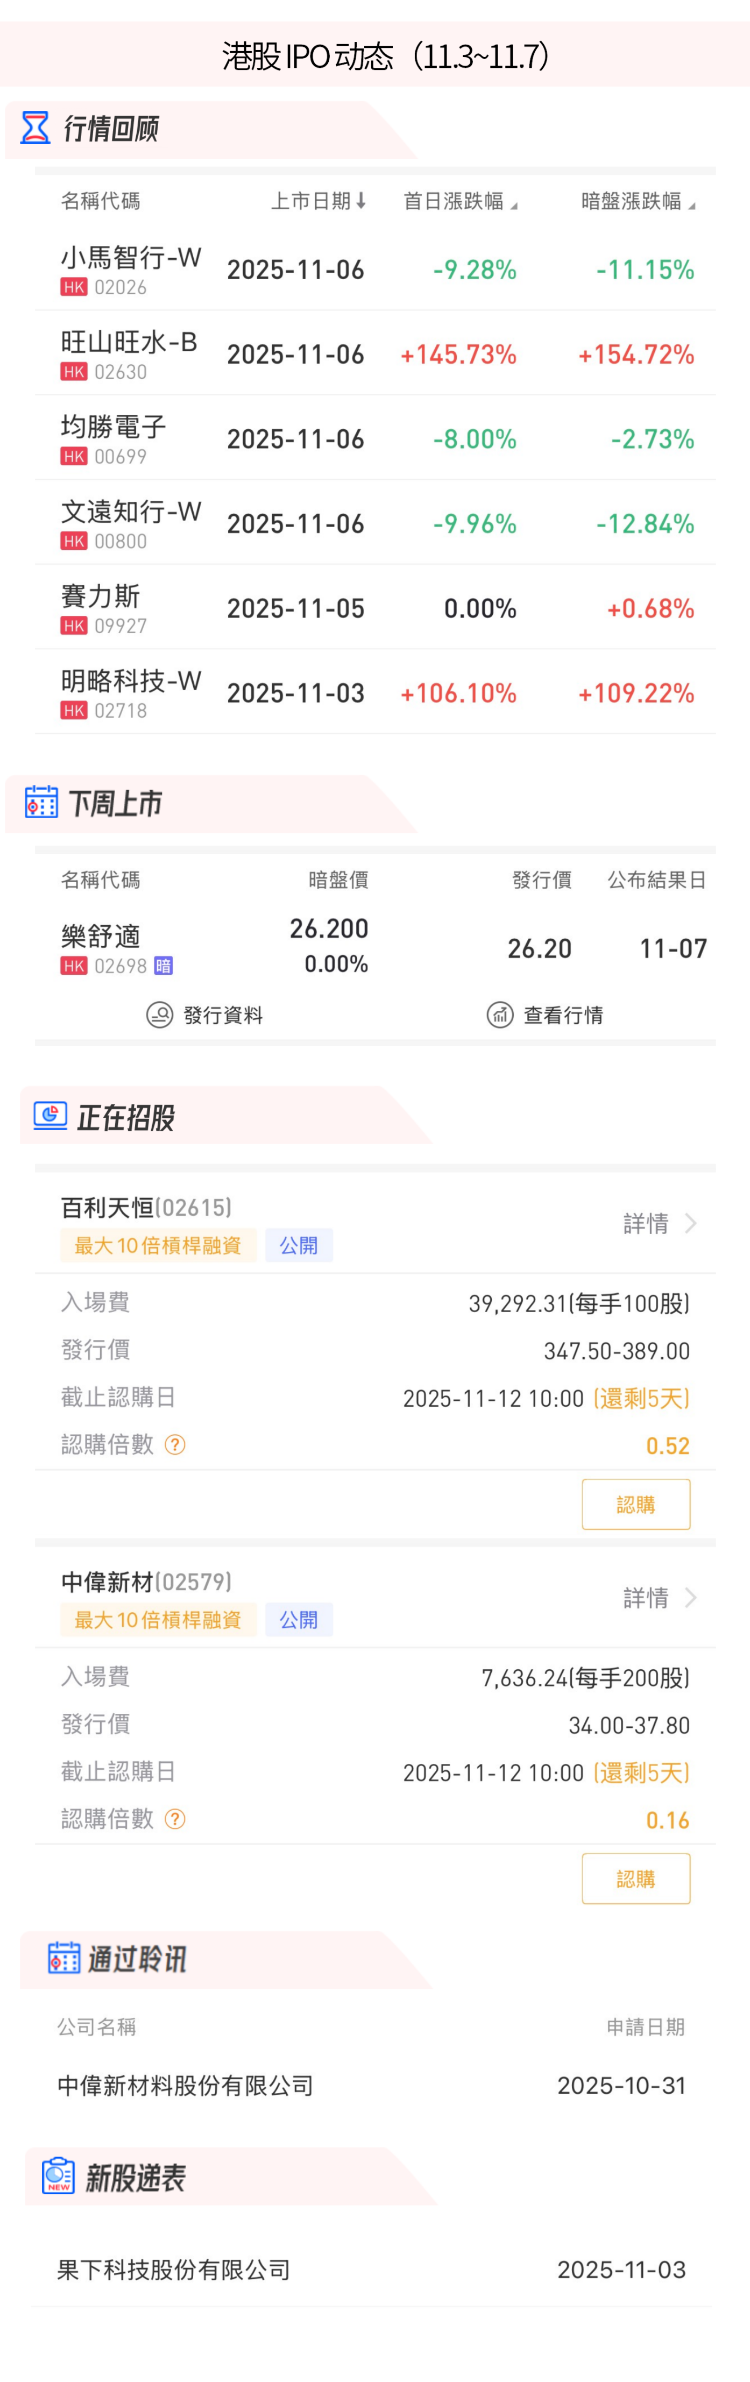This screenshot has height=2382, width=750.
Task: Click the calendar icon beside 通过聆讯
Action: point(64,1957)
